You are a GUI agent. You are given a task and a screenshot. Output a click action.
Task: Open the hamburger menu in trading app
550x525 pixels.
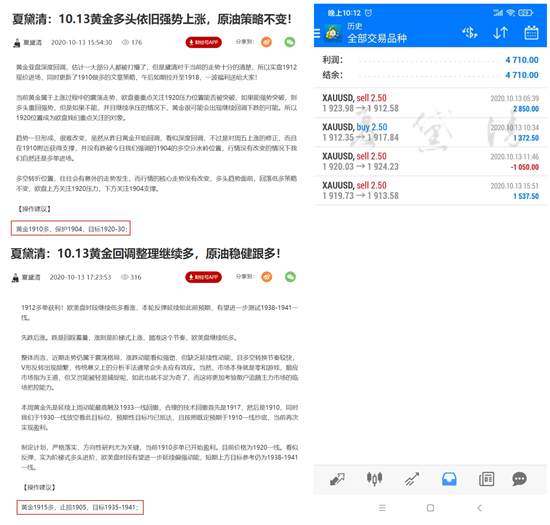point(317,33)
